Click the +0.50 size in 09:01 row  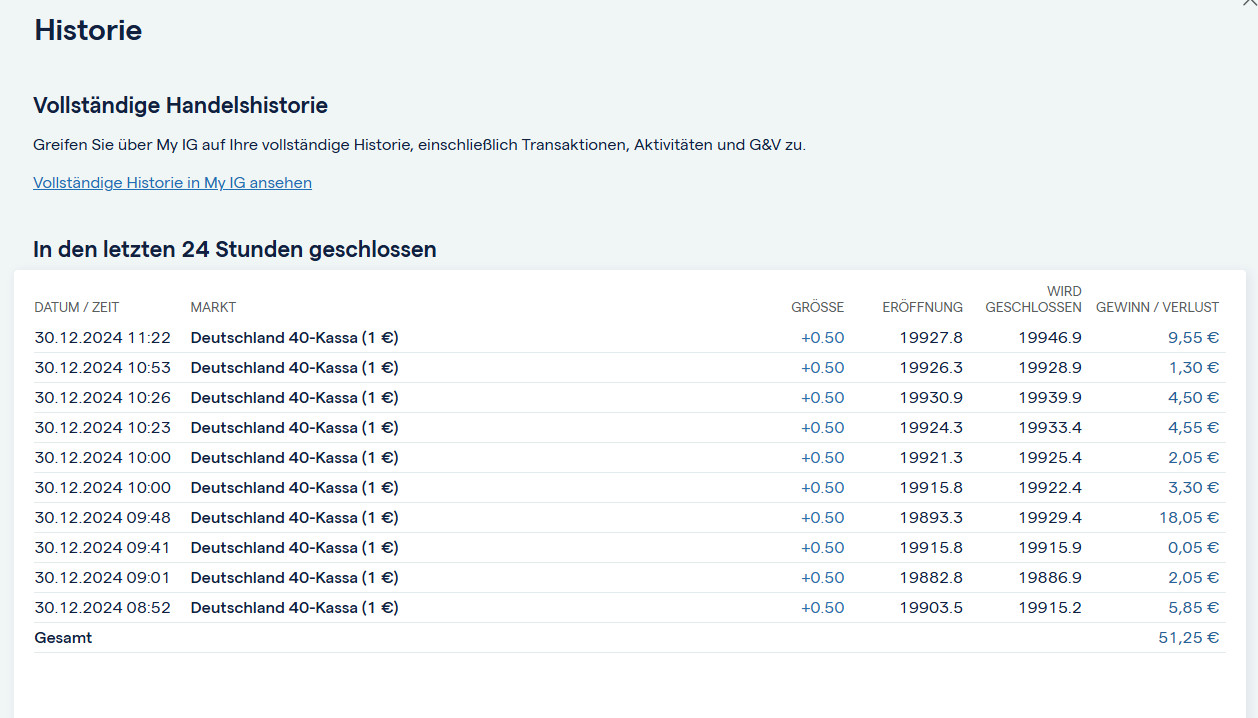(822, 578)
